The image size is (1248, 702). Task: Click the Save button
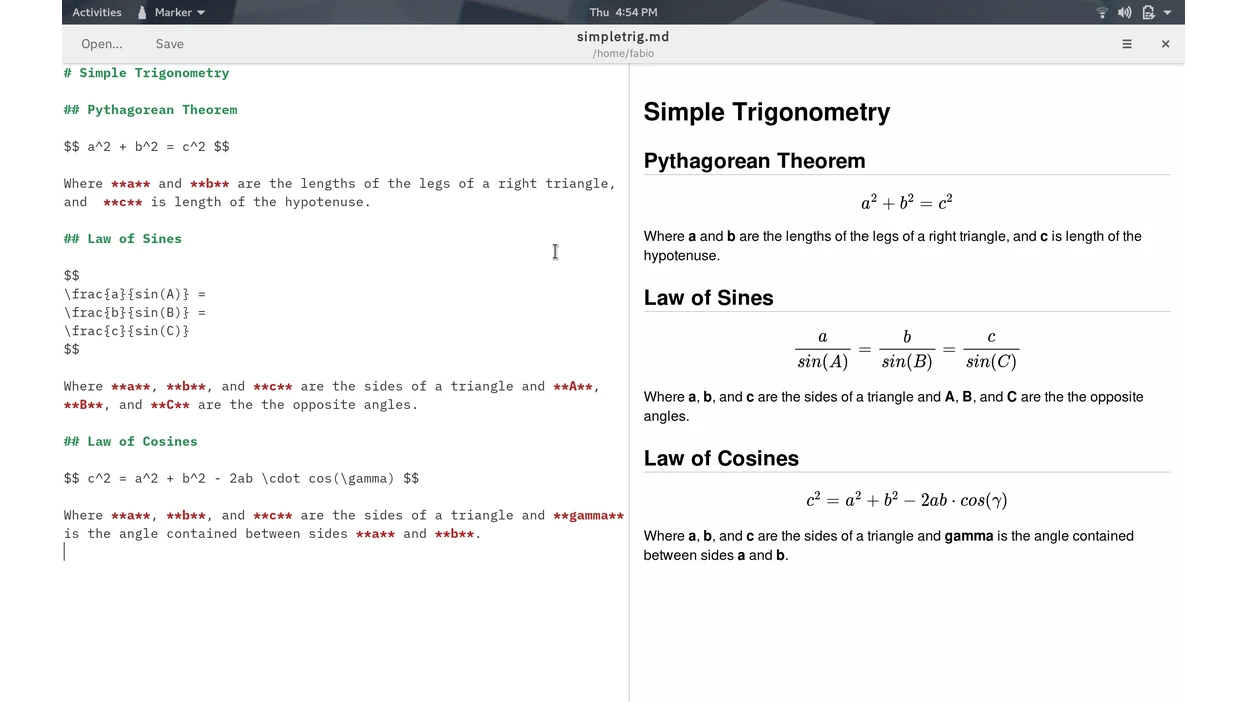[170, 44]
